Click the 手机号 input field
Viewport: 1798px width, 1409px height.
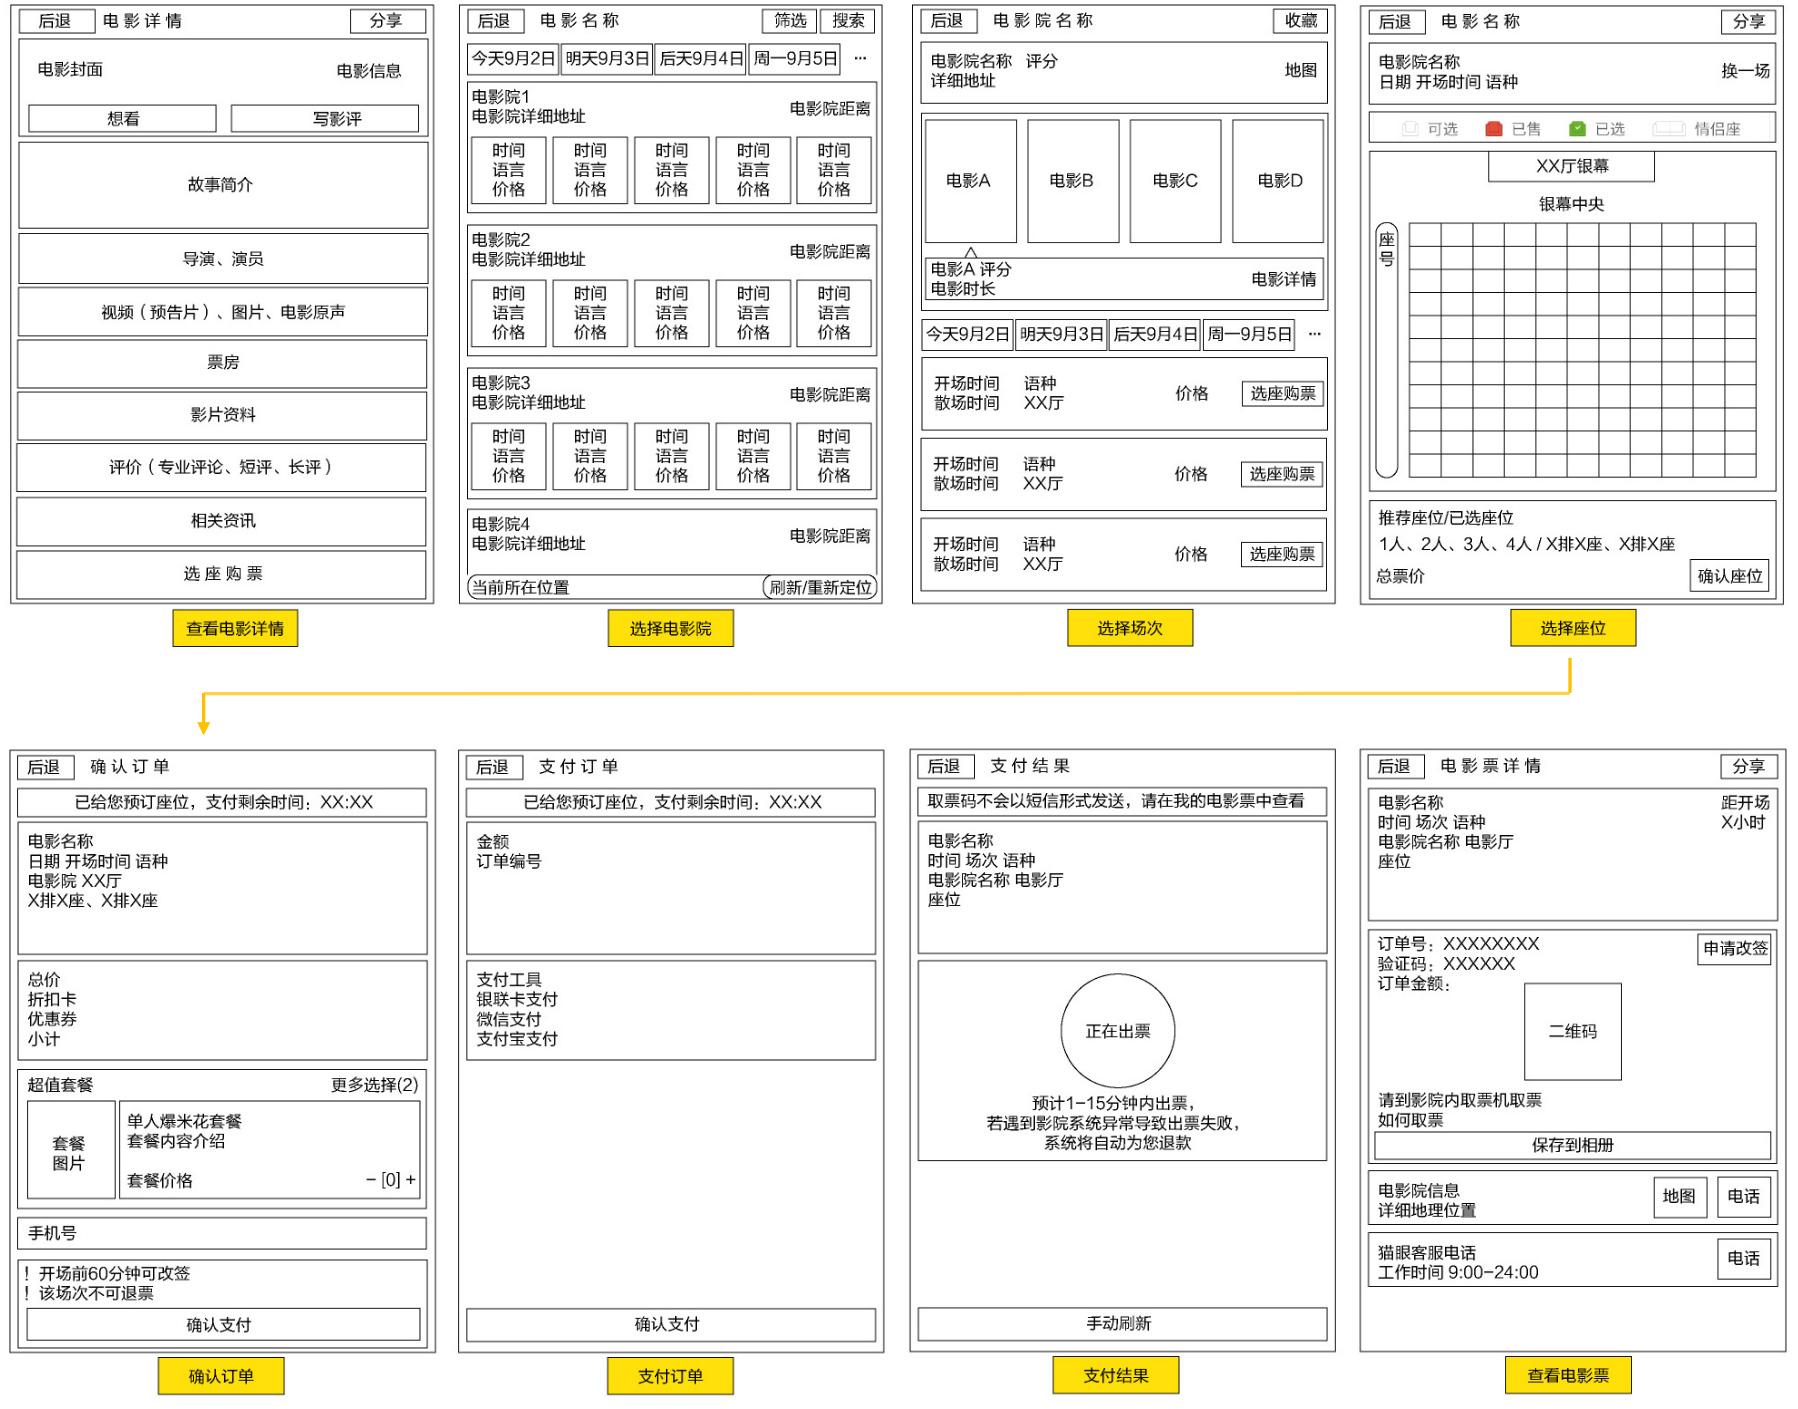click(x=223, y=1234)
